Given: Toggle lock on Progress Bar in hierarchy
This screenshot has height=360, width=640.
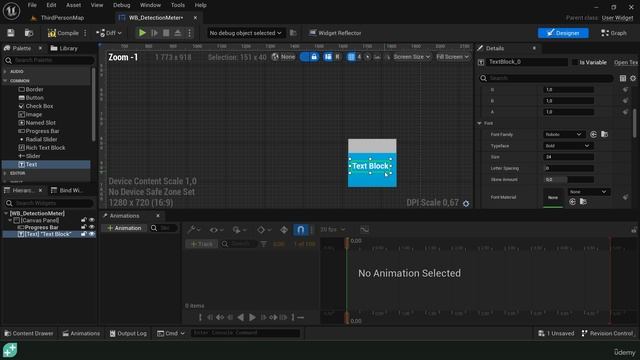Looking at the screenshot, I should pos(84,227).
